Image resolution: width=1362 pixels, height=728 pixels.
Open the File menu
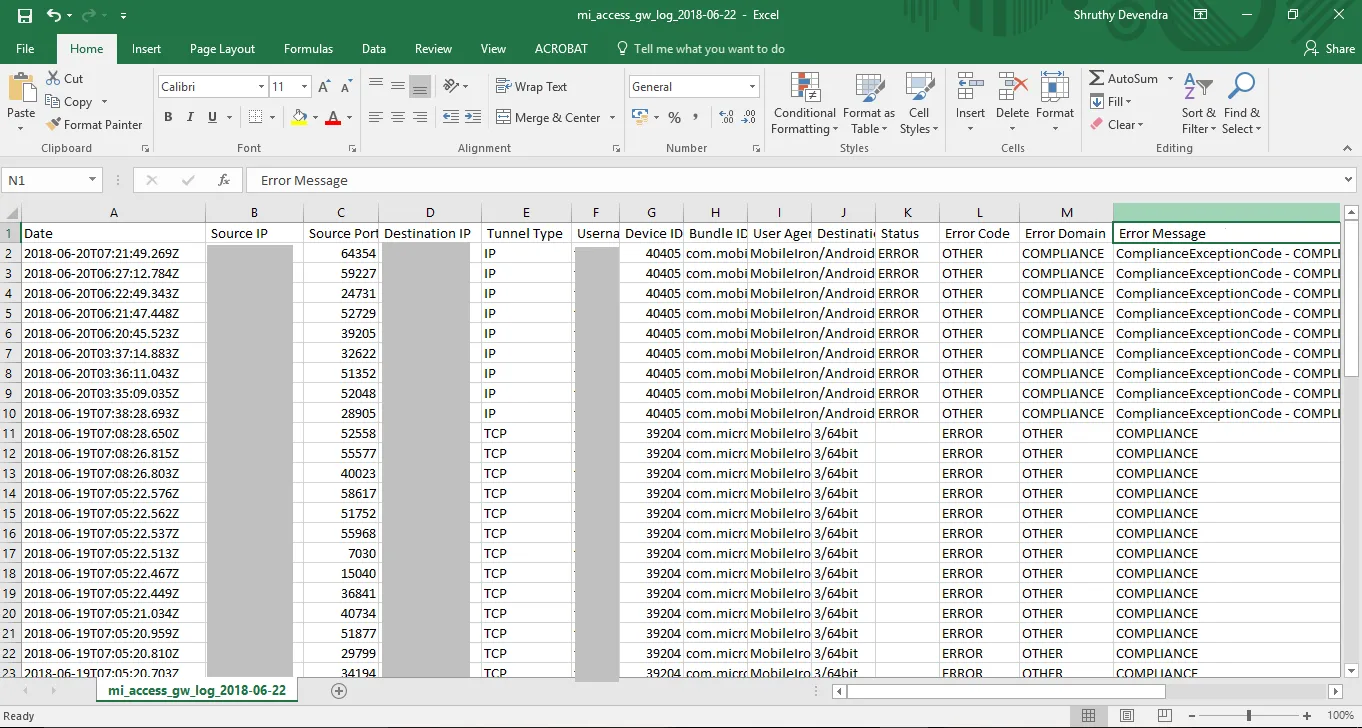pos(25,48)
